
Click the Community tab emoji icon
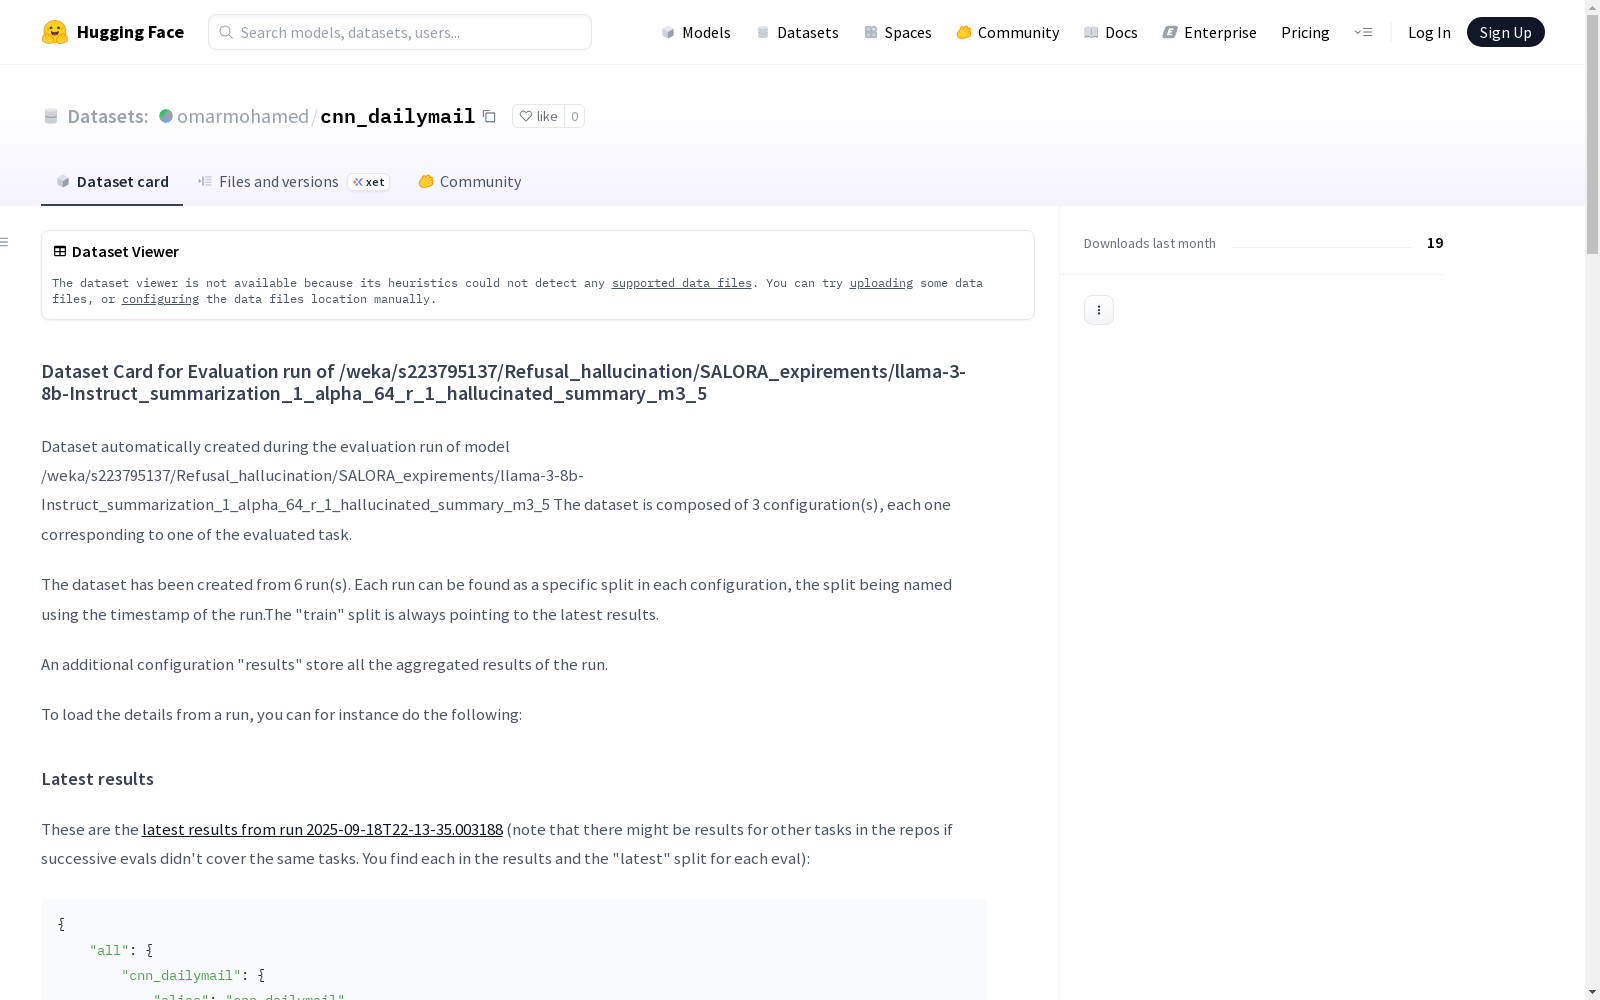426,181
